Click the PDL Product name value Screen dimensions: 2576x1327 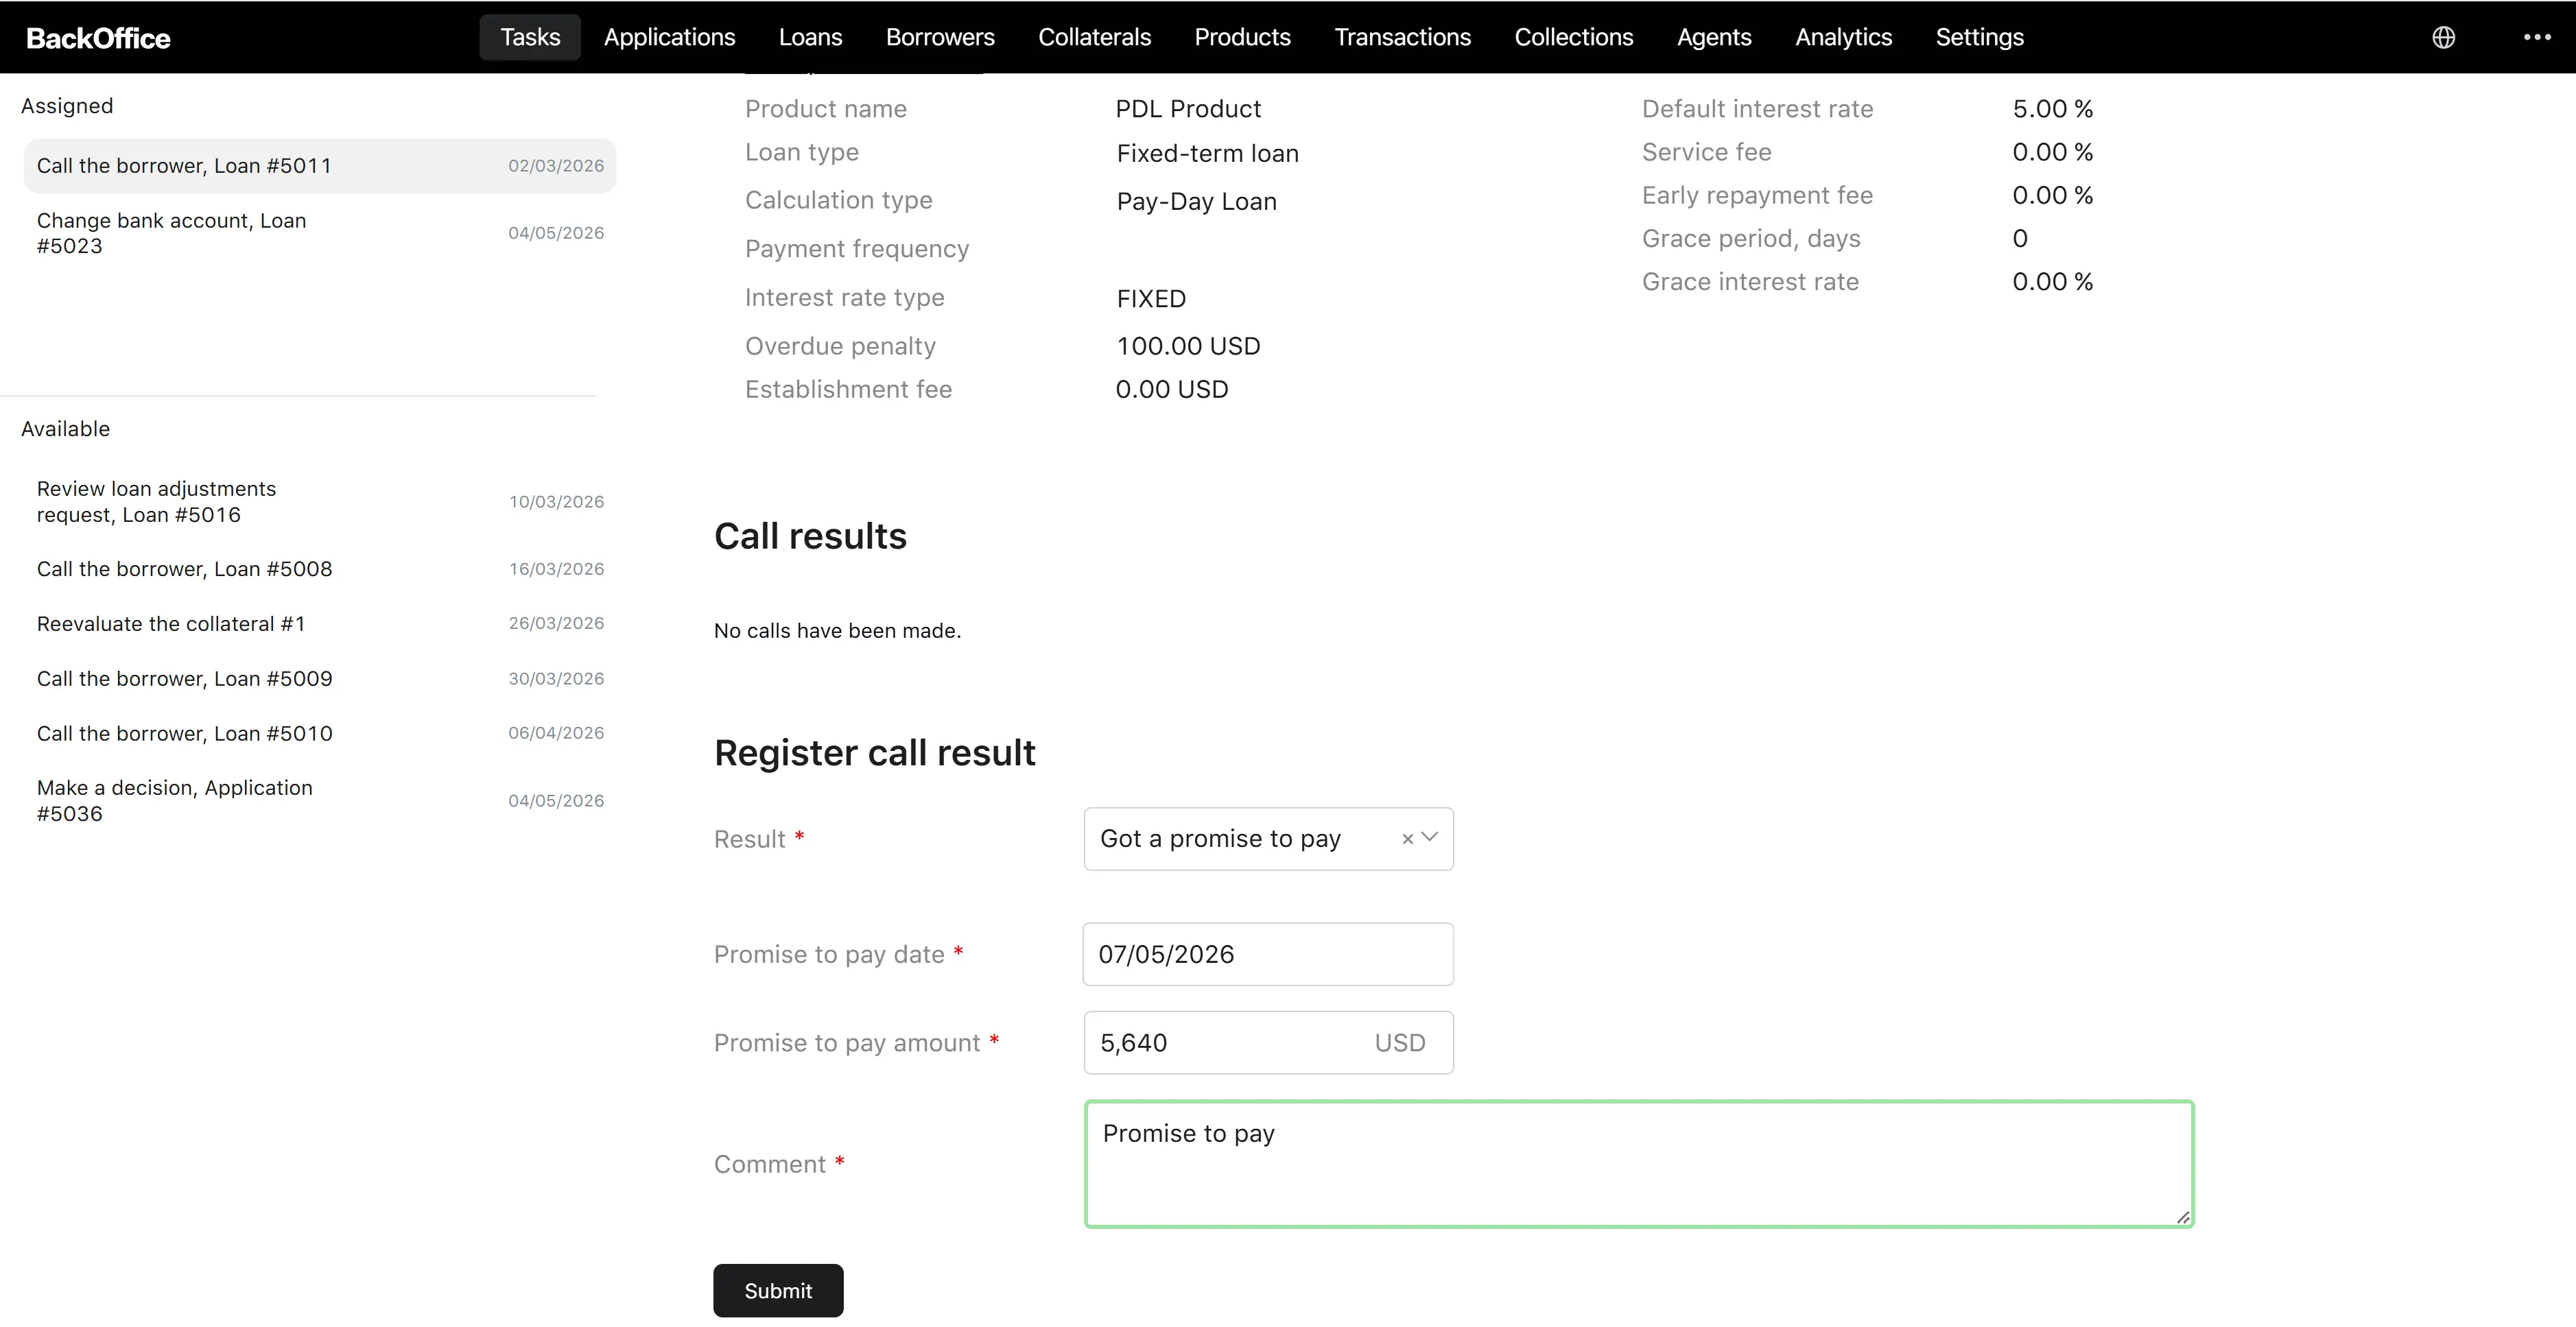pyautogui.click(x=1188, y=109)
